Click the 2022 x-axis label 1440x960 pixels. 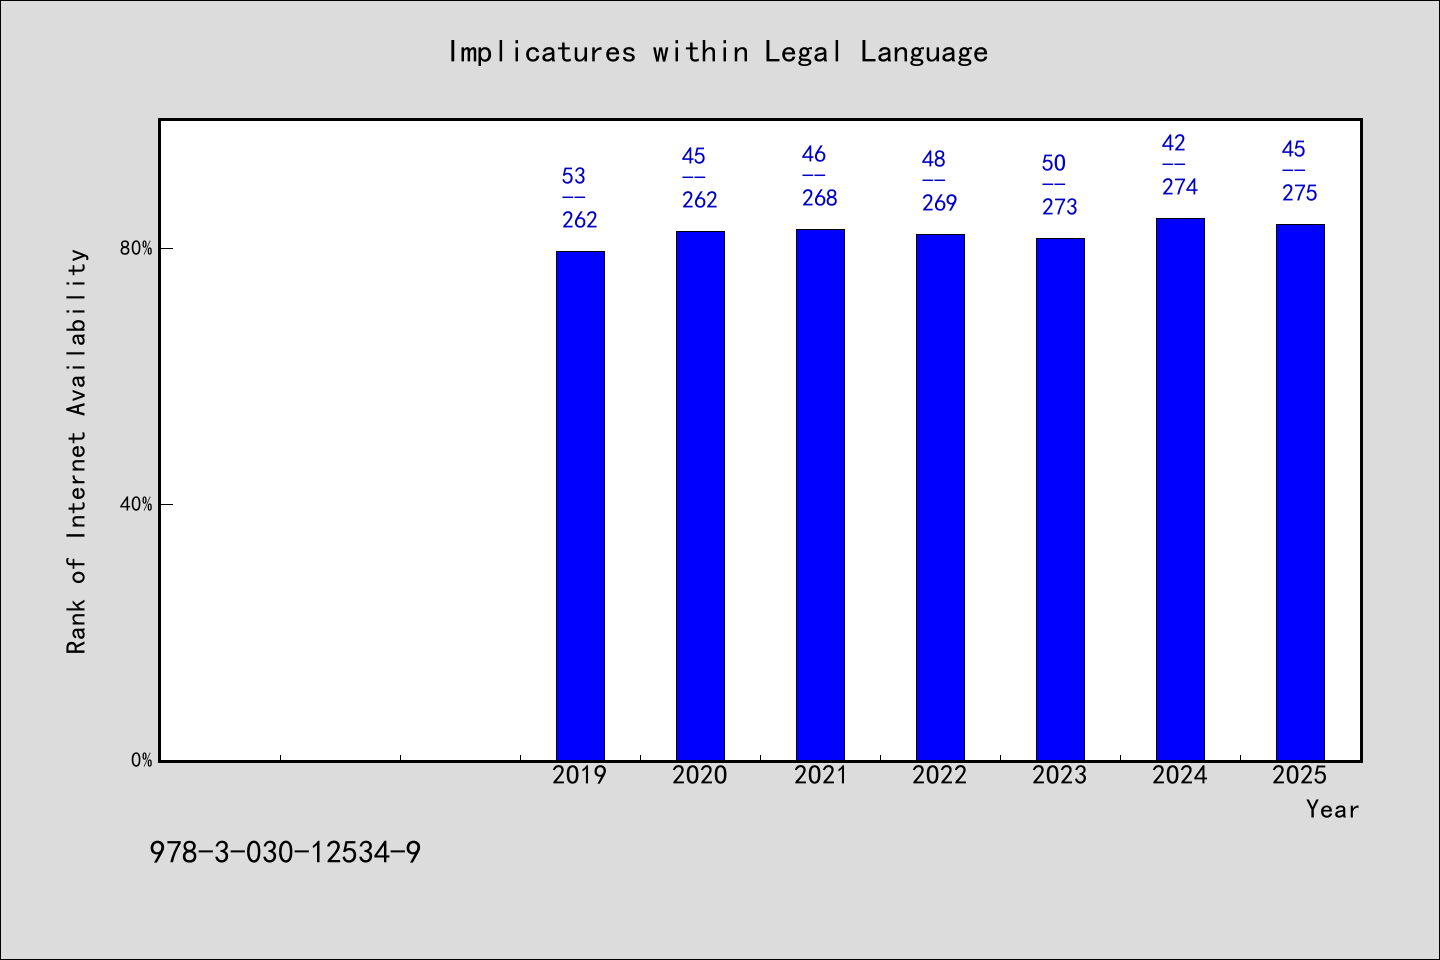[940, 775]
